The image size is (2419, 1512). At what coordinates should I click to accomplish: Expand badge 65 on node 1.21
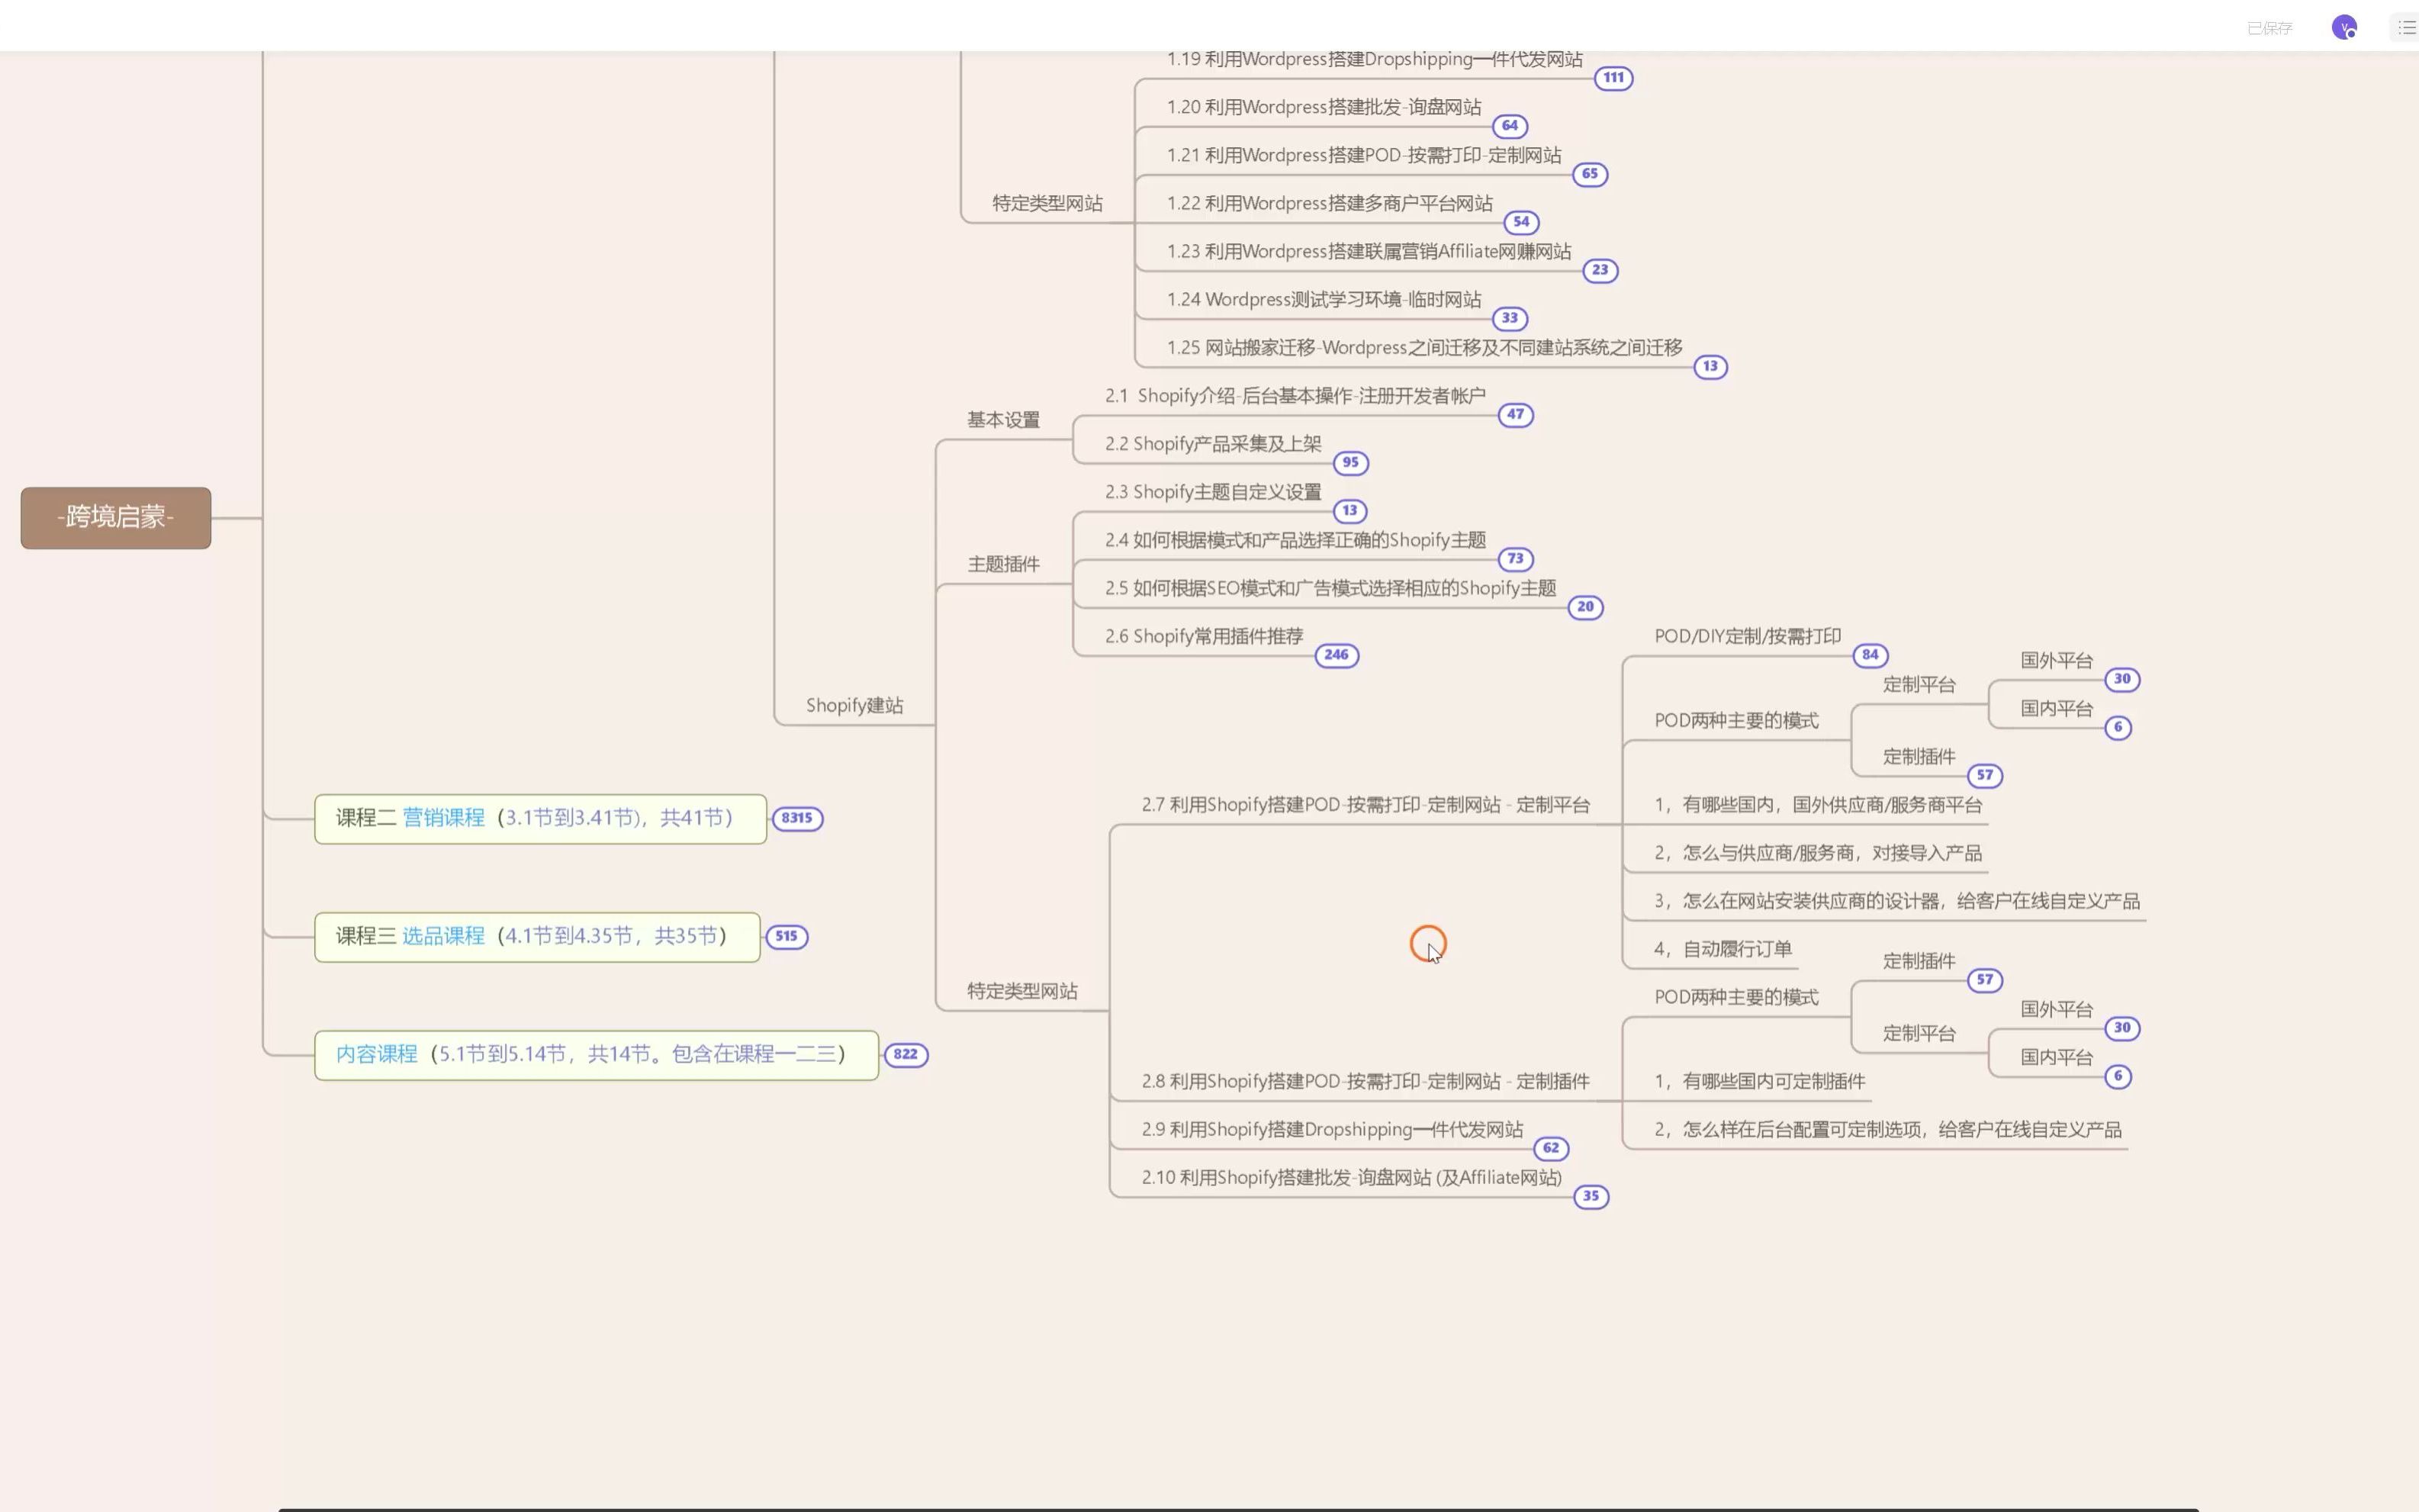click(x=1590, y=174)
